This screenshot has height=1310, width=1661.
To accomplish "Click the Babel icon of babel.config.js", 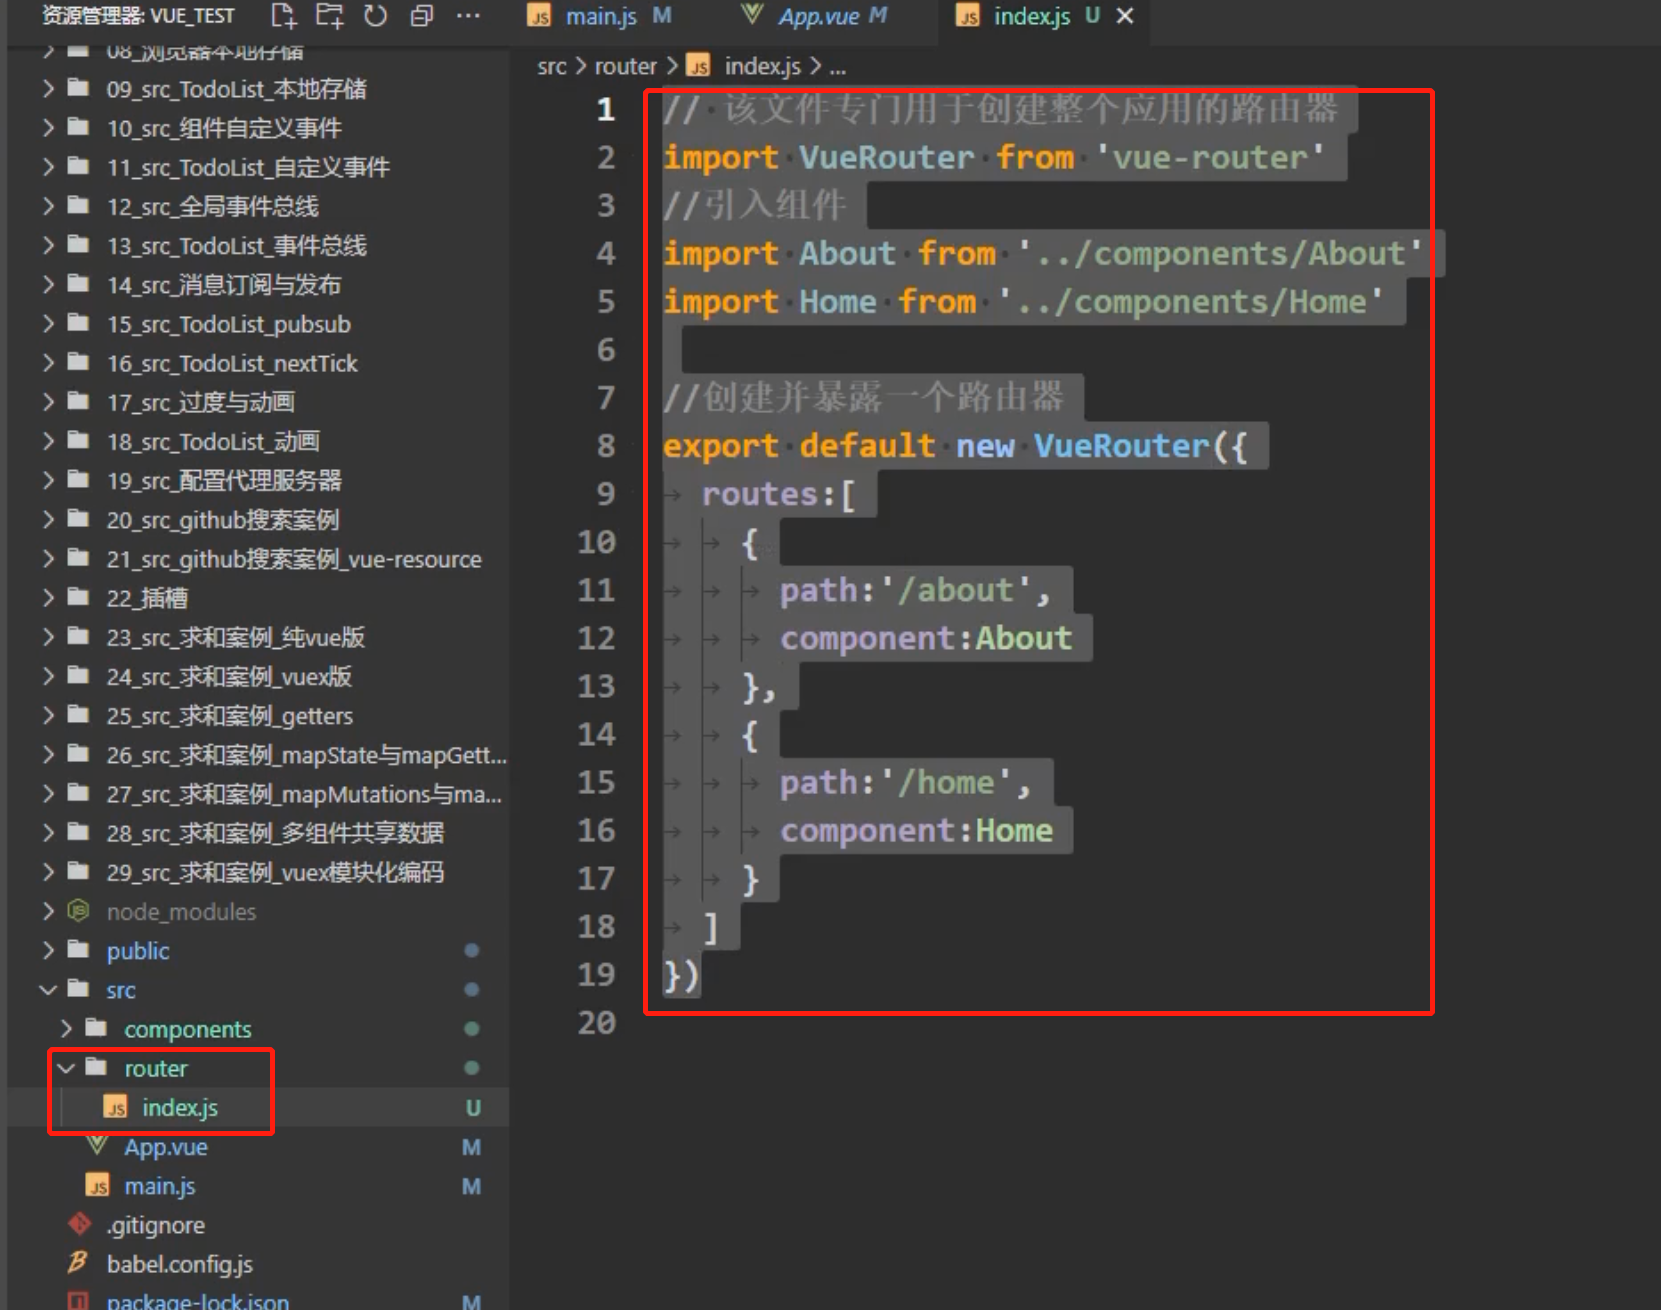I will pyautogui.click(x=78, y=1263).
